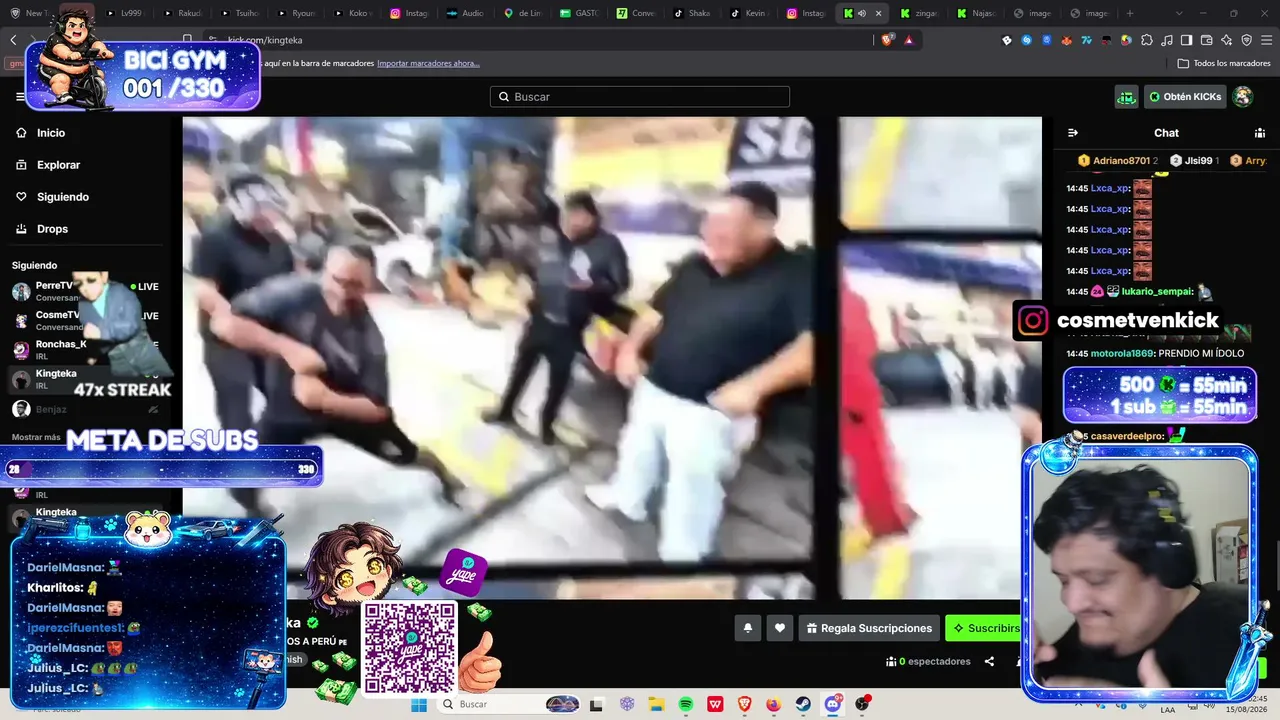This screenshot has height=720, width=1280.
Task: Click the 0 espectadores viewer count
Action: (928, 661)
